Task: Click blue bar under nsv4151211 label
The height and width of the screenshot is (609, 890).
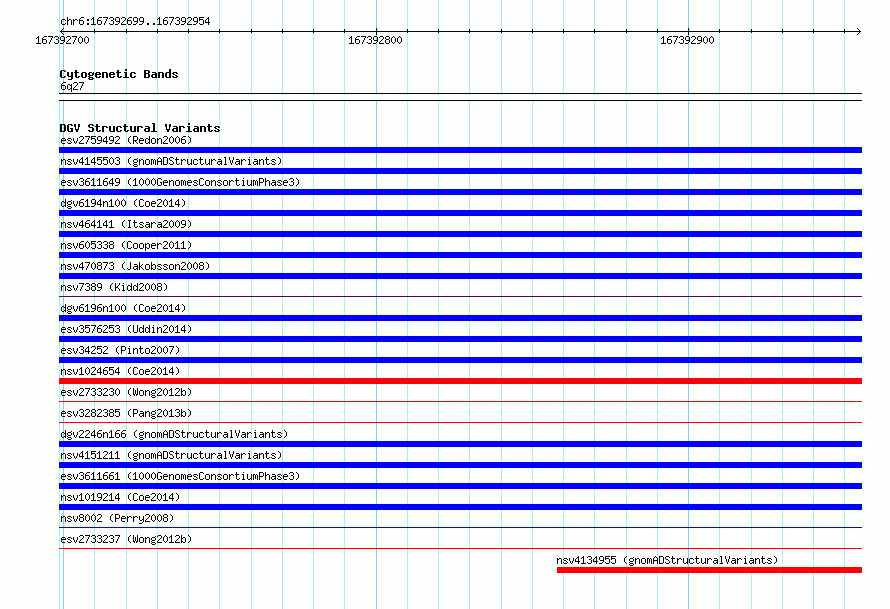Action: coord(460,465)
